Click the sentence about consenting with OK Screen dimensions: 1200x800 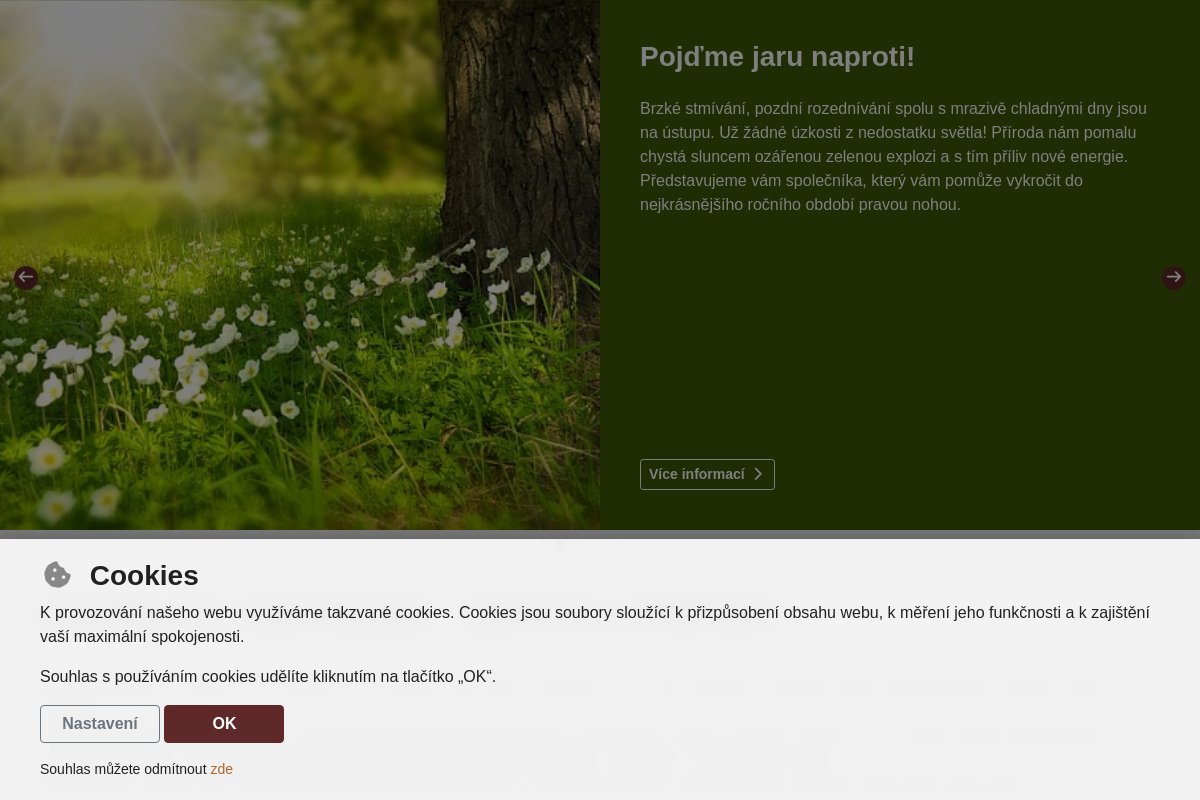tap(267, 677)
